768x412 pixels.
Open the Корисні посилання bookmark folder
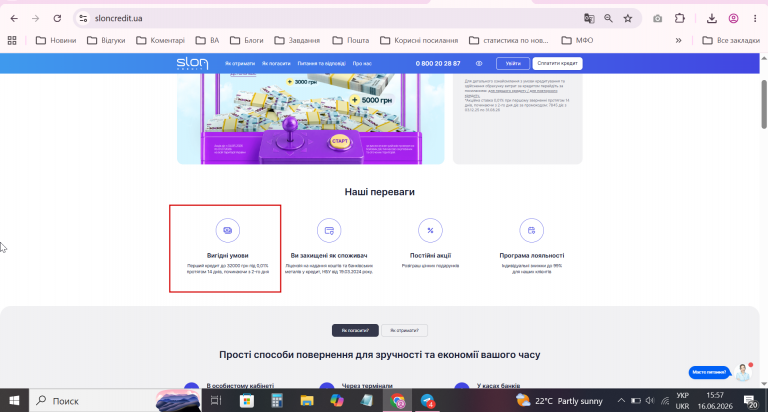tap(419, 40)
